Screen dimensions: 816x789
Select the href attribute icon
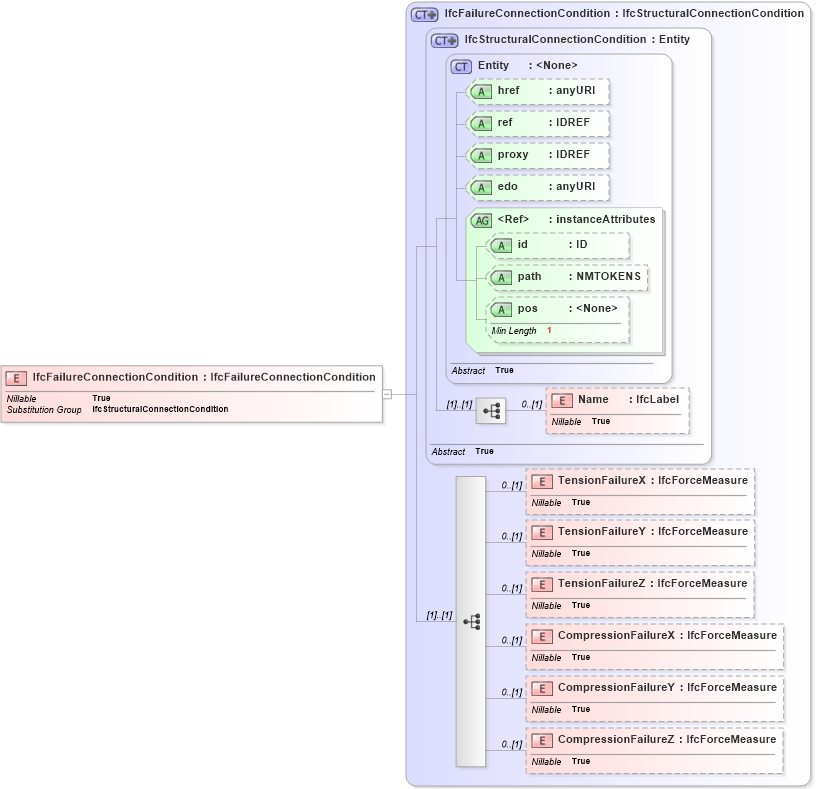pyautogui.click(x=481, y=91)
